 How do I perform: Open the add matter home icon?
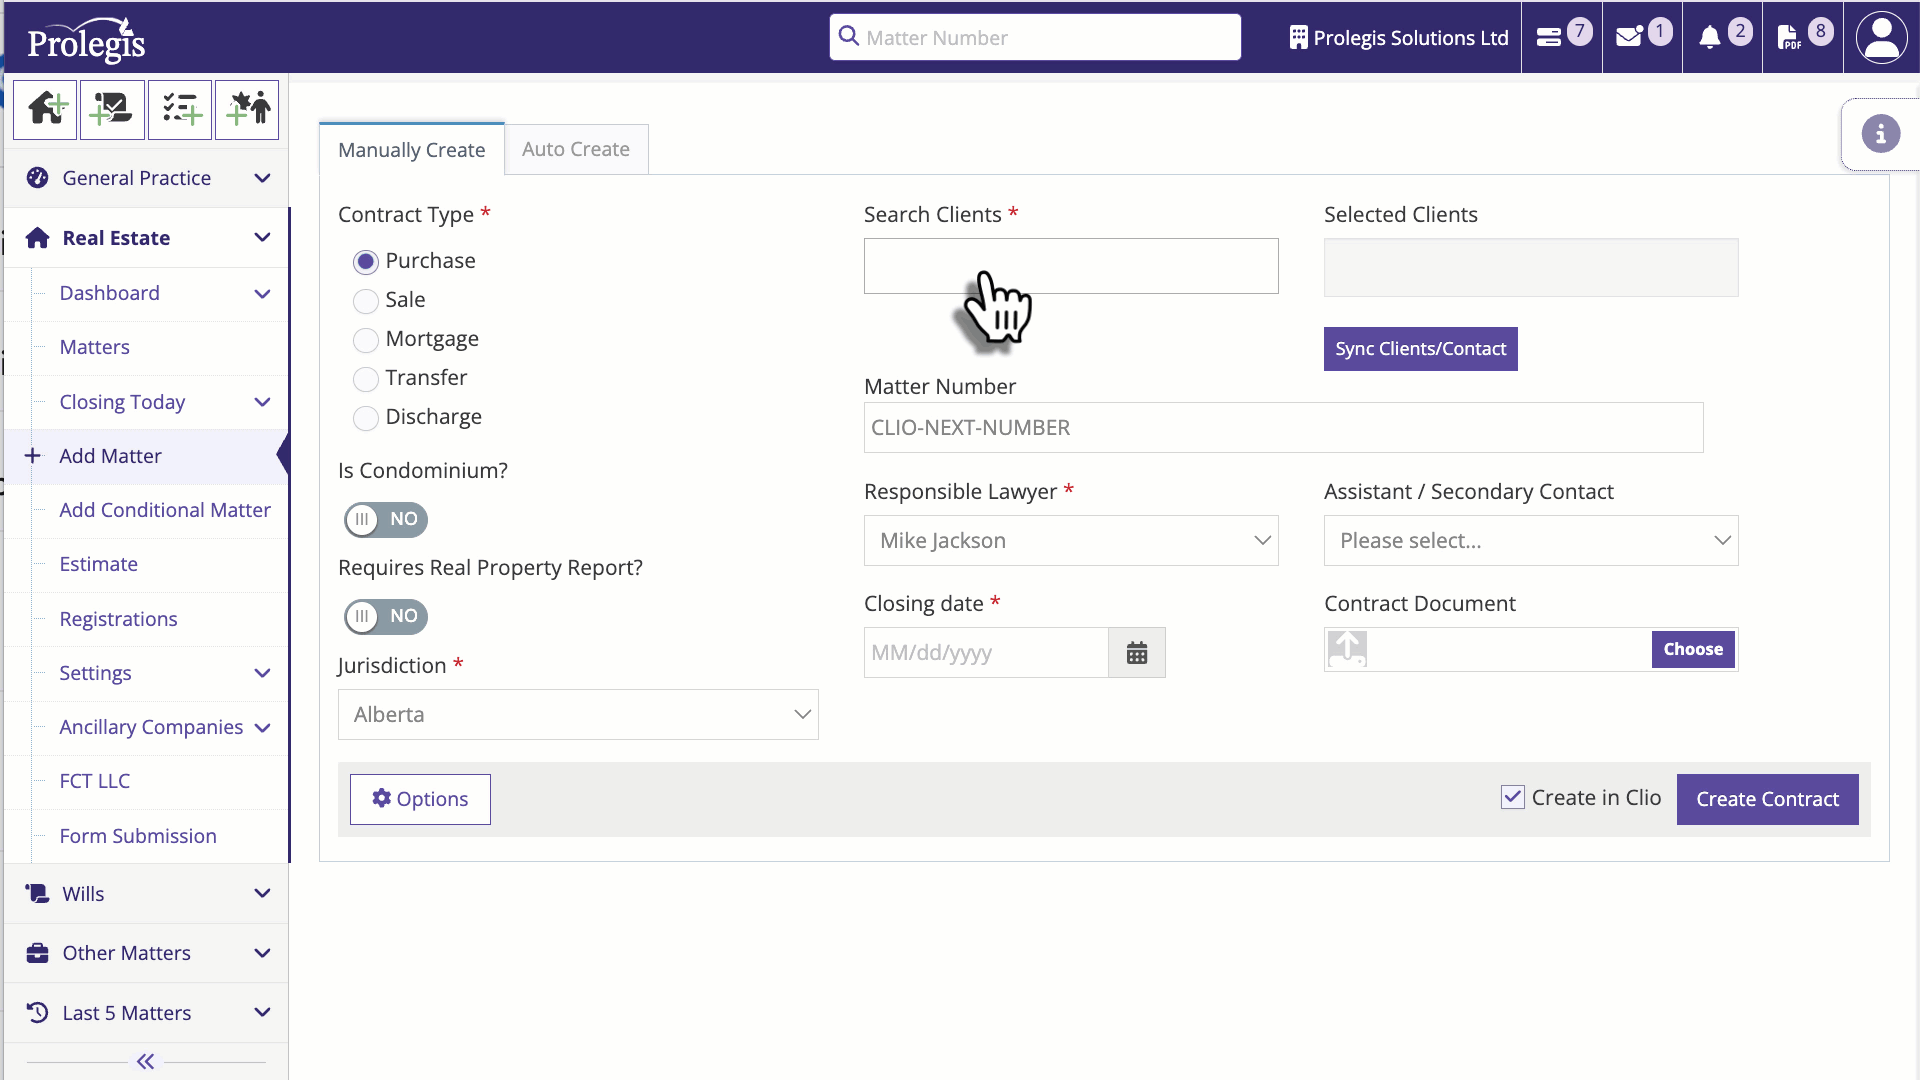click(x=45, y=110)
